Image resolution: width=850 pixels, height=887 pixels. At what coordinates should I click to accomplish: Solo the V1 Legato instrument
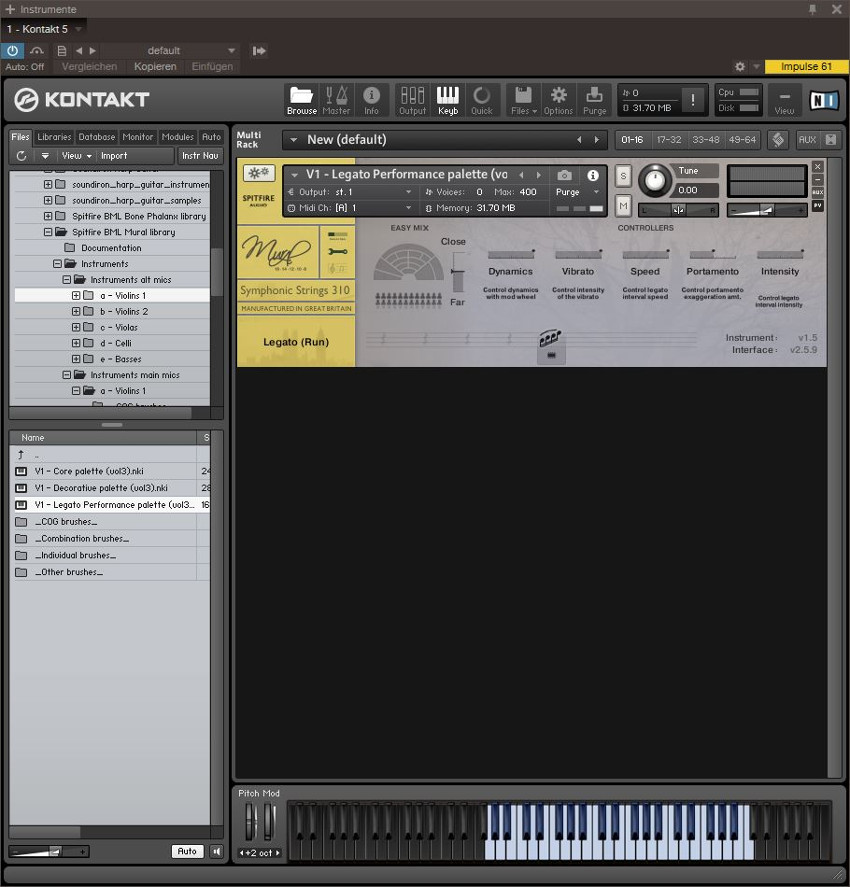point(623,176)
